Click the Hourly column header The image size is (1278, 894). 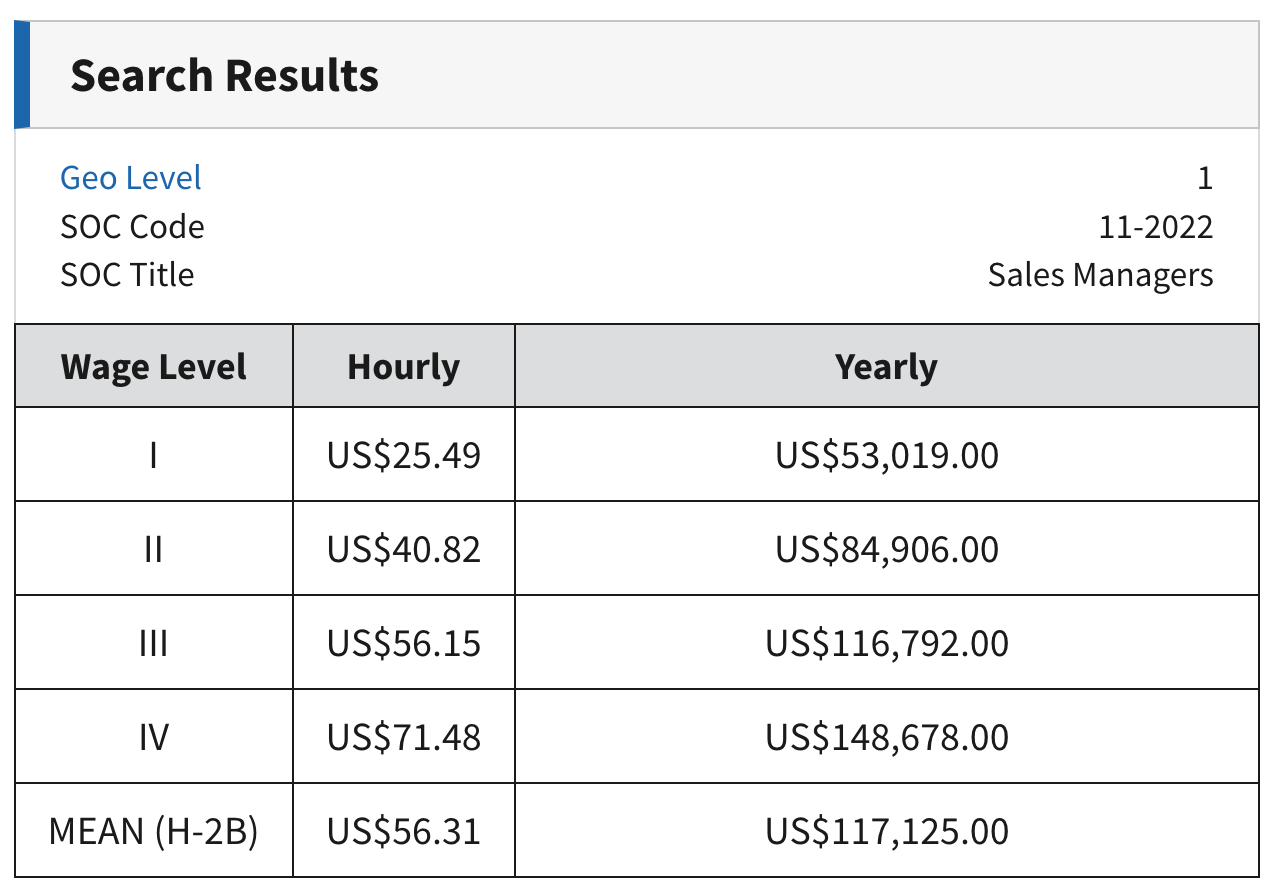coord(403,366)
